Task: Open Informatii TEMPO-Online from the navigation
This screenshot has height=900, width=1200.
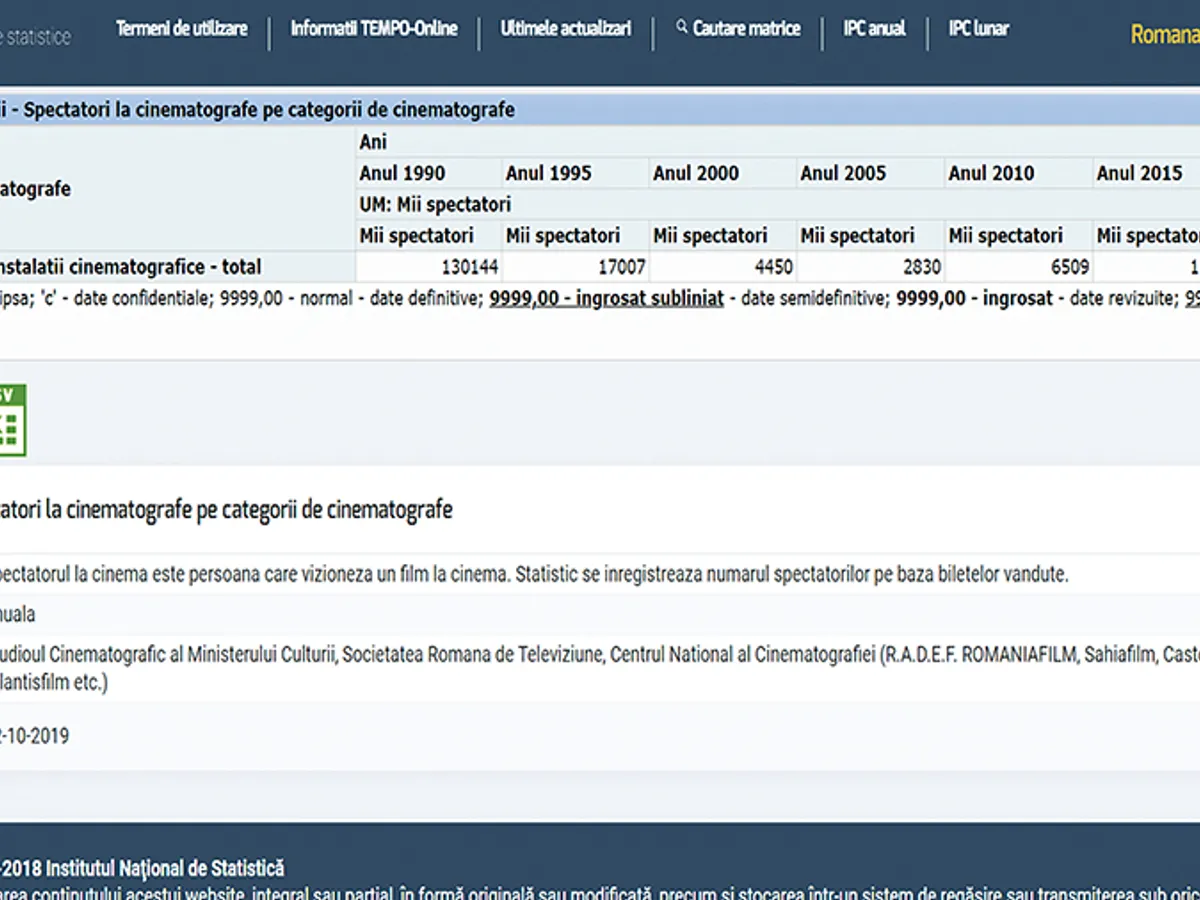Action: (374, 29)
